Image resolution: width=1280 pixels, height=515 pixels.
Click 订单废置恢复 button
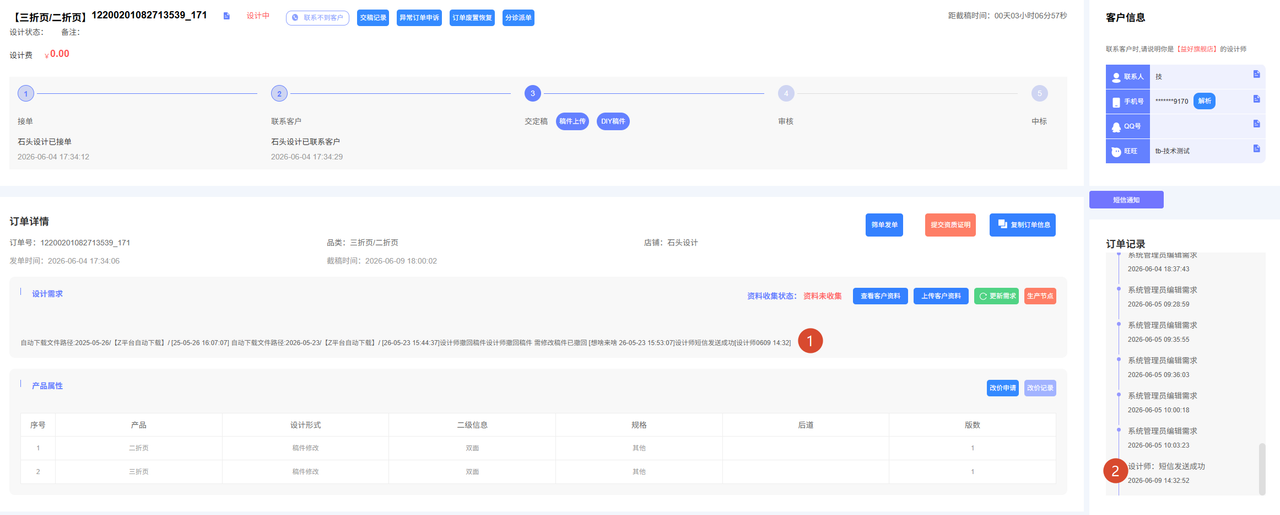[472, 17]
